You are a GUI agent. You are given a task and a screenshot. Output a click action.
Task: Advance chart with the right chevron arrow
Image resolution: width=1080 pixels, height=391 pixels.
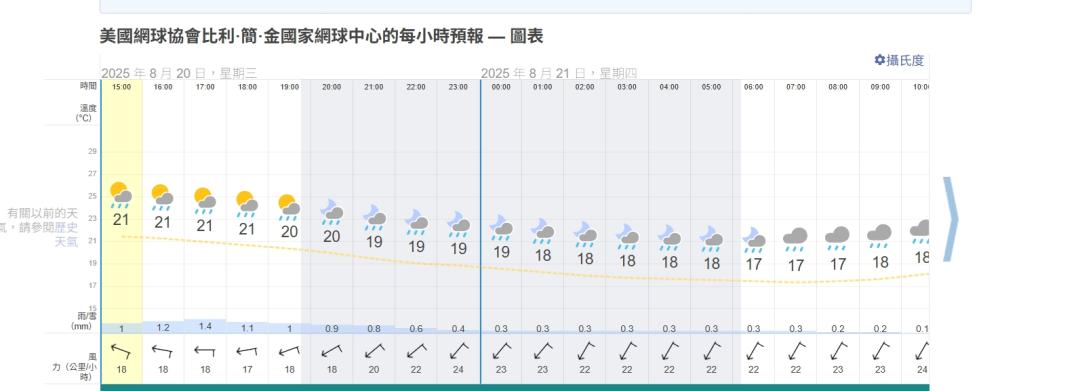(x=951, y=220)
